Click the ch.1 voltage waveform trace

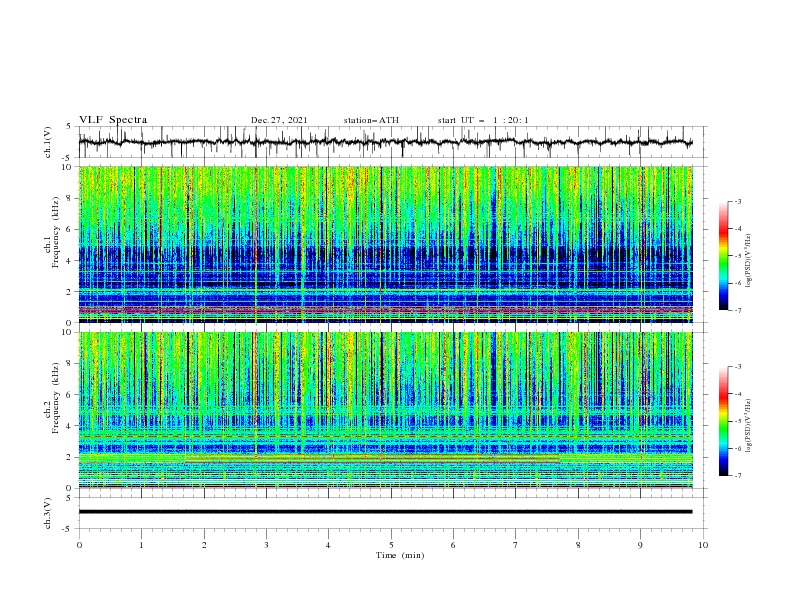point(385,142)
